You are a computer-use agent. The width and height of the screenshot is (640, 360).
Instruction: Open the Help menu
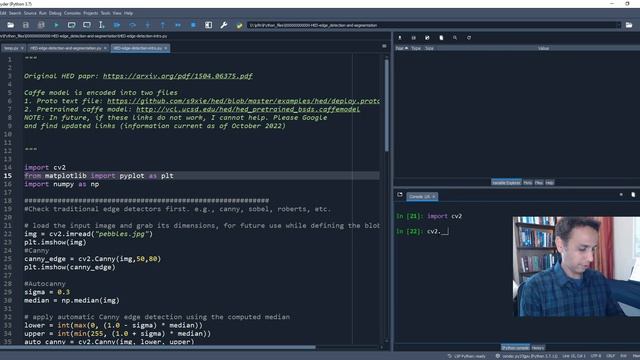(x=129, y=13)
